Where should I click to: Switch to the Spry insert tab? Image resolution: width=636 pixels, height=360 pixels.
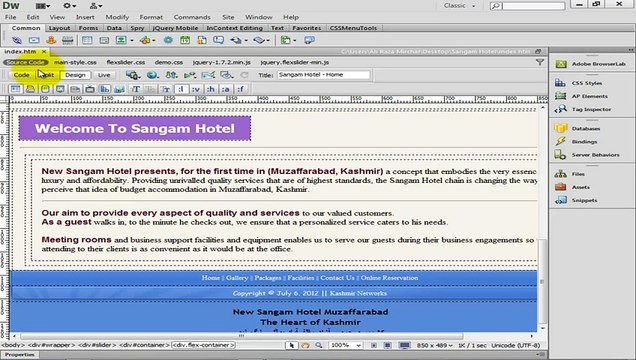pos(137,28)
